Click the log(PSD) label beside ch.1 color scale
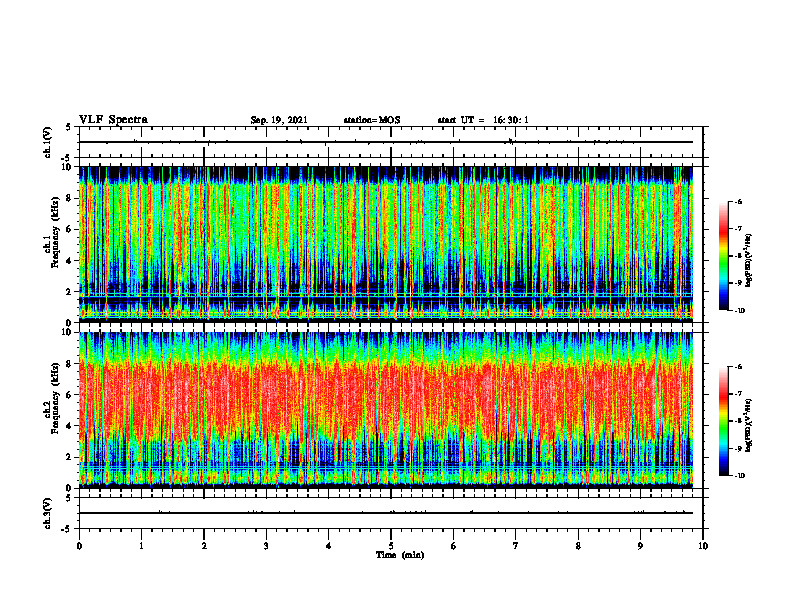 (x=750, y=261)
